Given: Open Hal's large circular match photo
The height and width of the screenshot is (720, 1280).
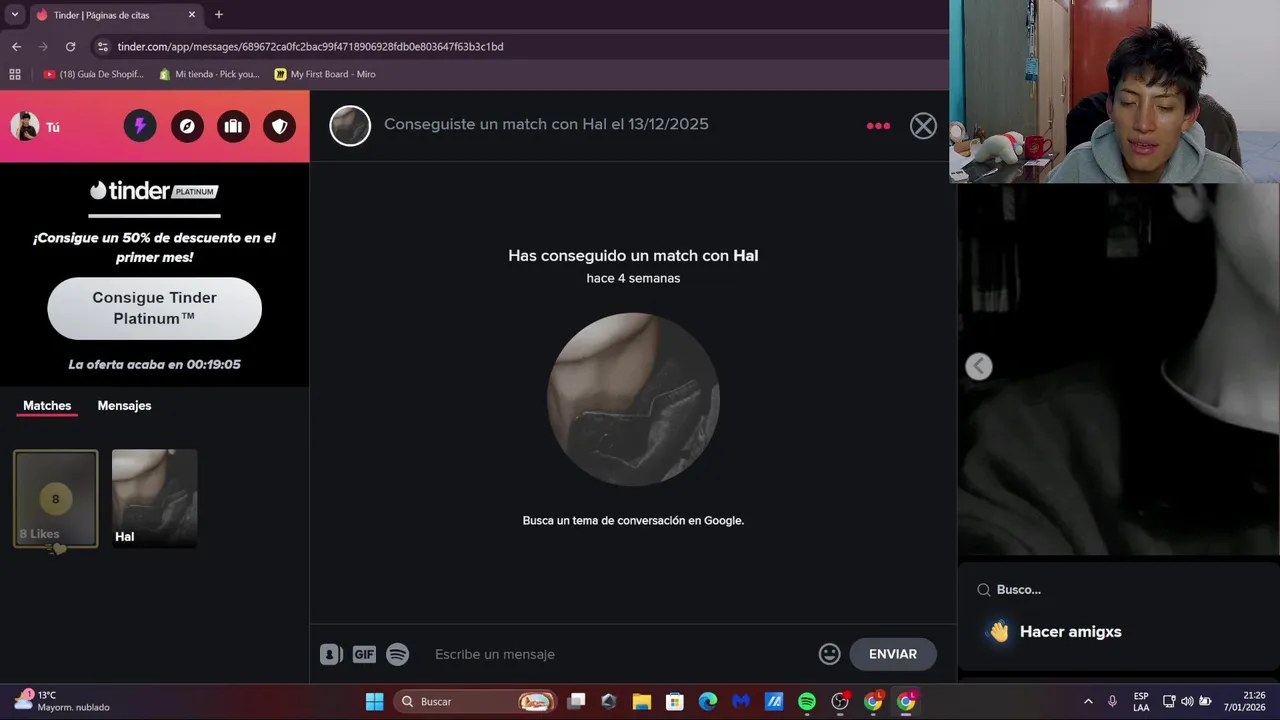Looking at the screenshot, I should point(633,399).
